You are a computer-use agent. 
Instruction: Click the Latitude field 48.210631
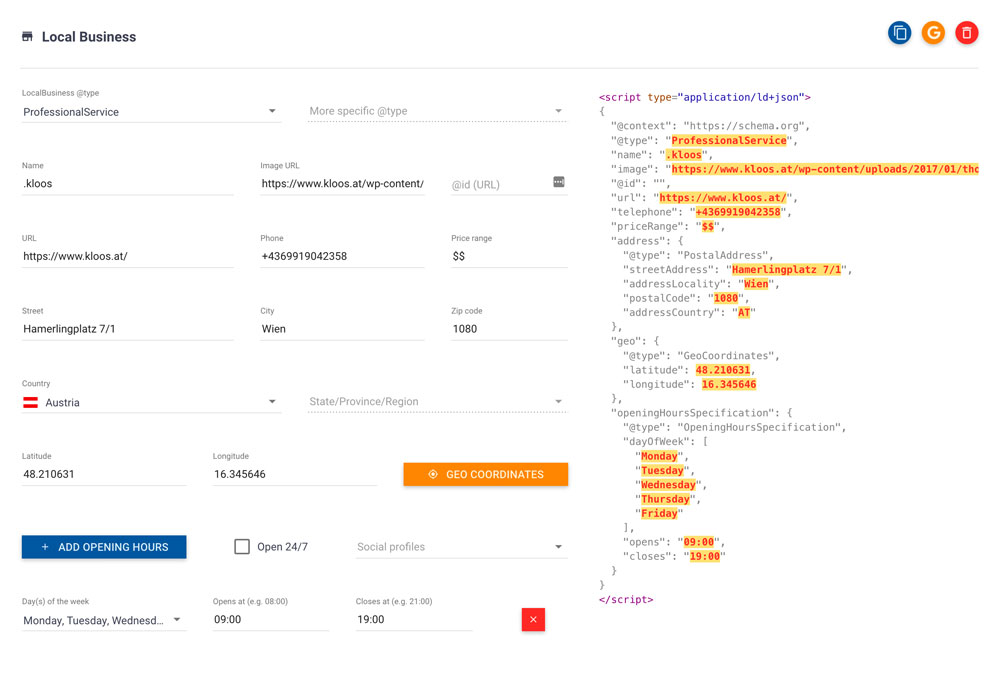tap(104, 474)
